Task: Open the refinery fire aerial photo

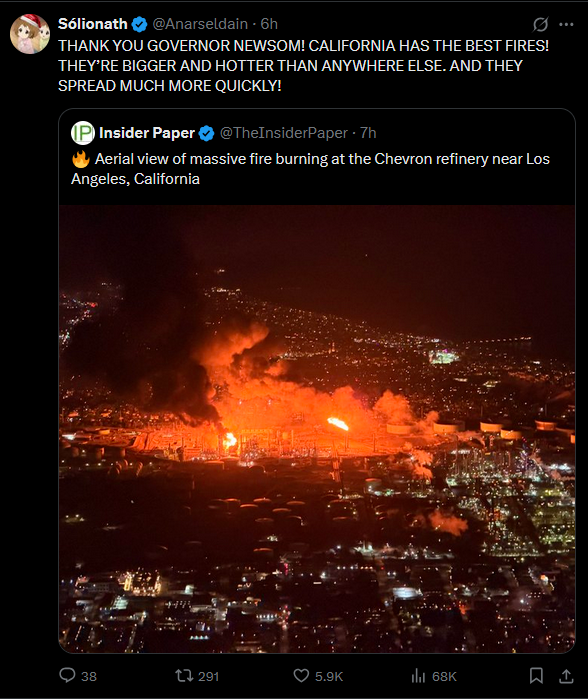Action: [317, 429]
